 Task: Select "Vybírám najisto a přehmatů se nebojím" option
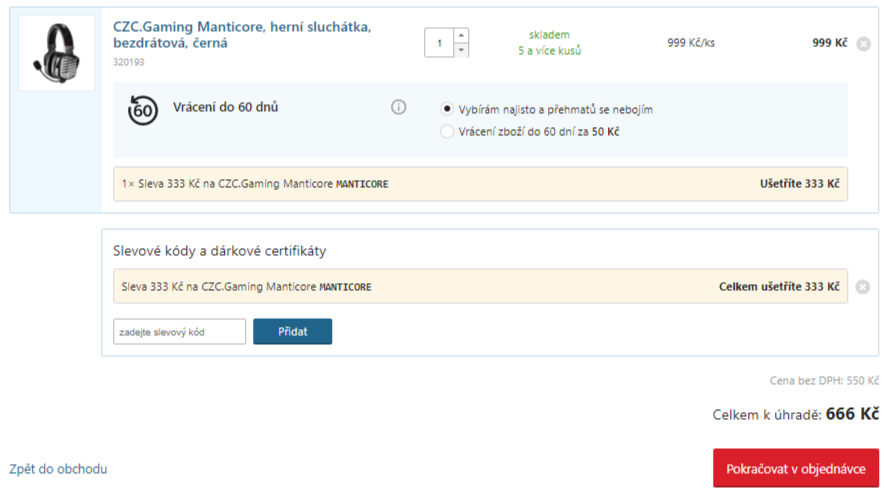click(446, 109)
